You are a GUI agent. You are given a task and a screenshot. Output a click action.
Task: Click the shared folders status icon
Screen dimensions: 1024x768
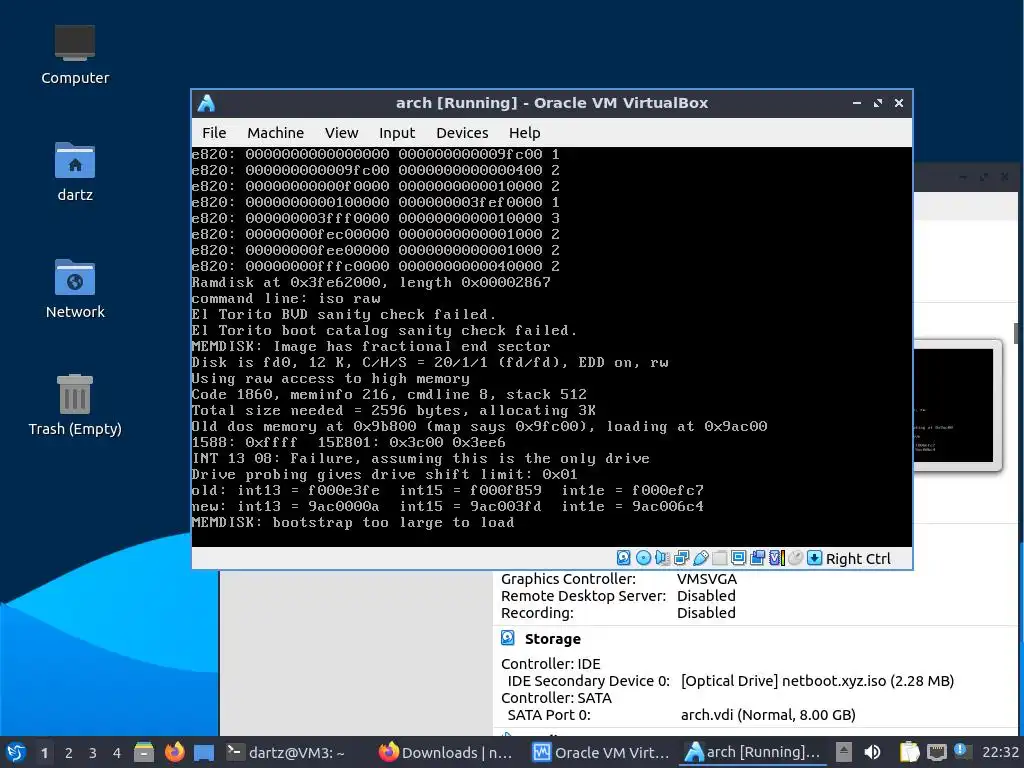click(x=720, y=558)
